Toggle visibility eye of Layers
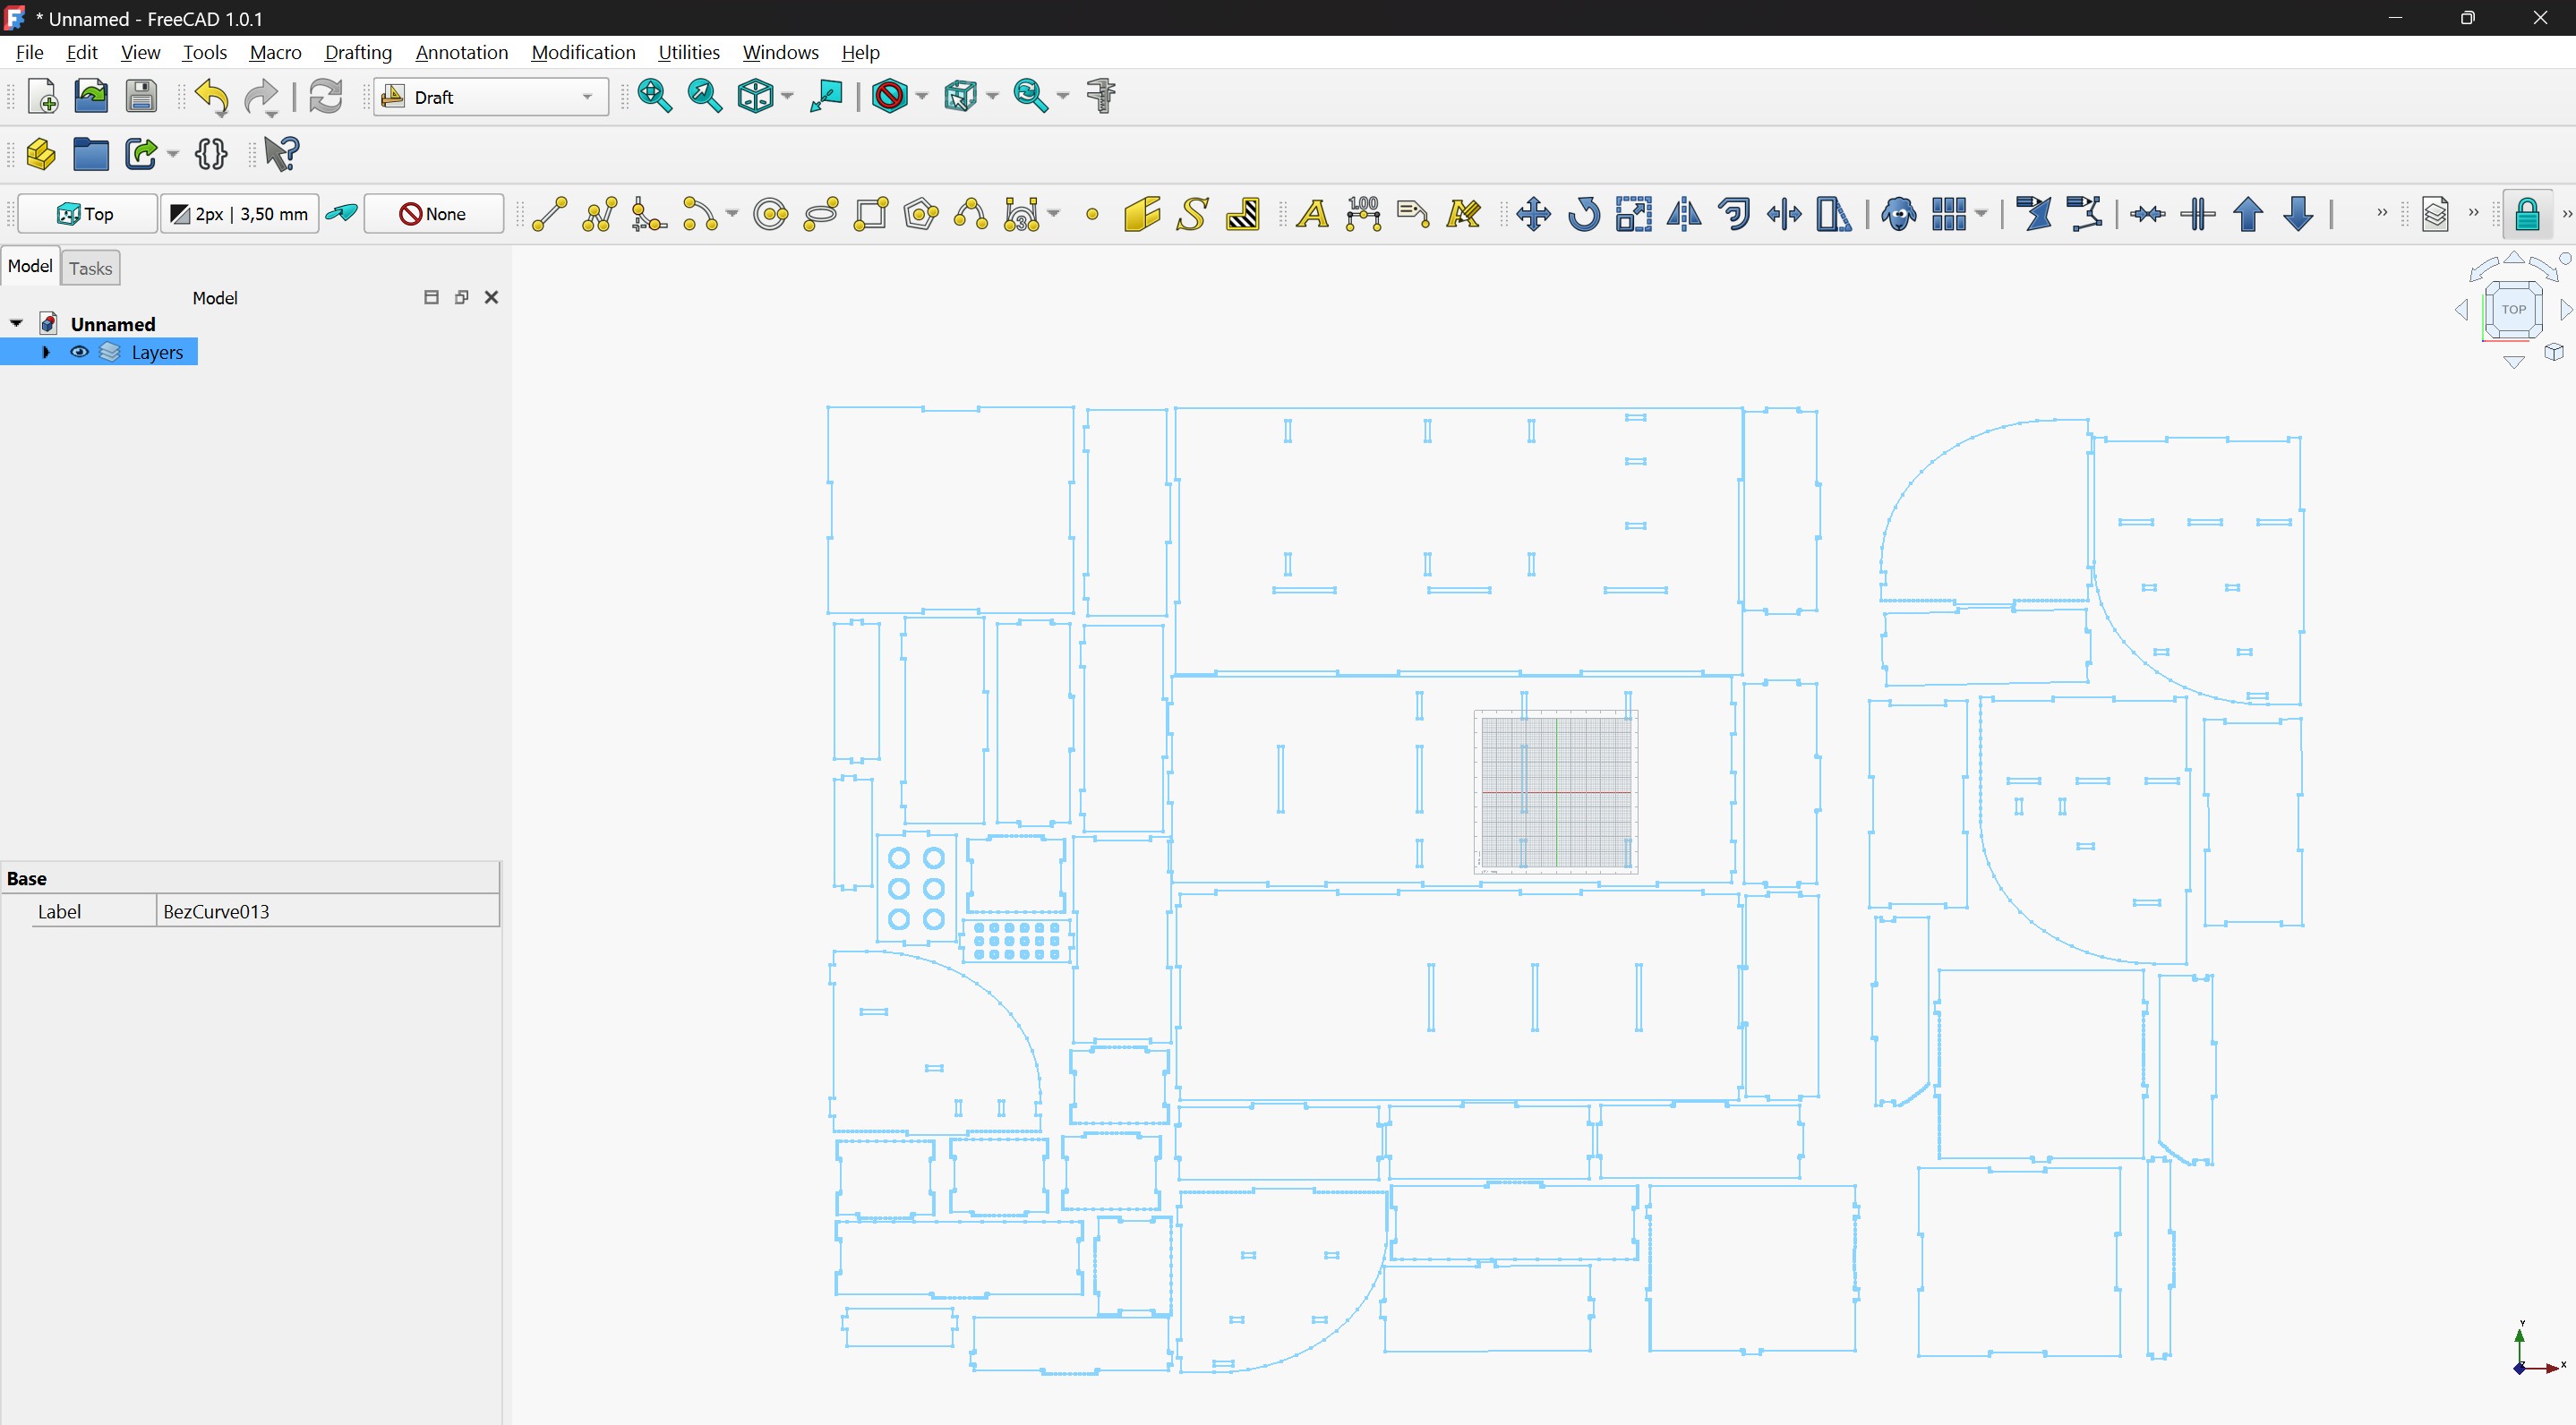The height and width of the screenshot is (1425, 2576). pyautogui.click(x=79, y=352)
